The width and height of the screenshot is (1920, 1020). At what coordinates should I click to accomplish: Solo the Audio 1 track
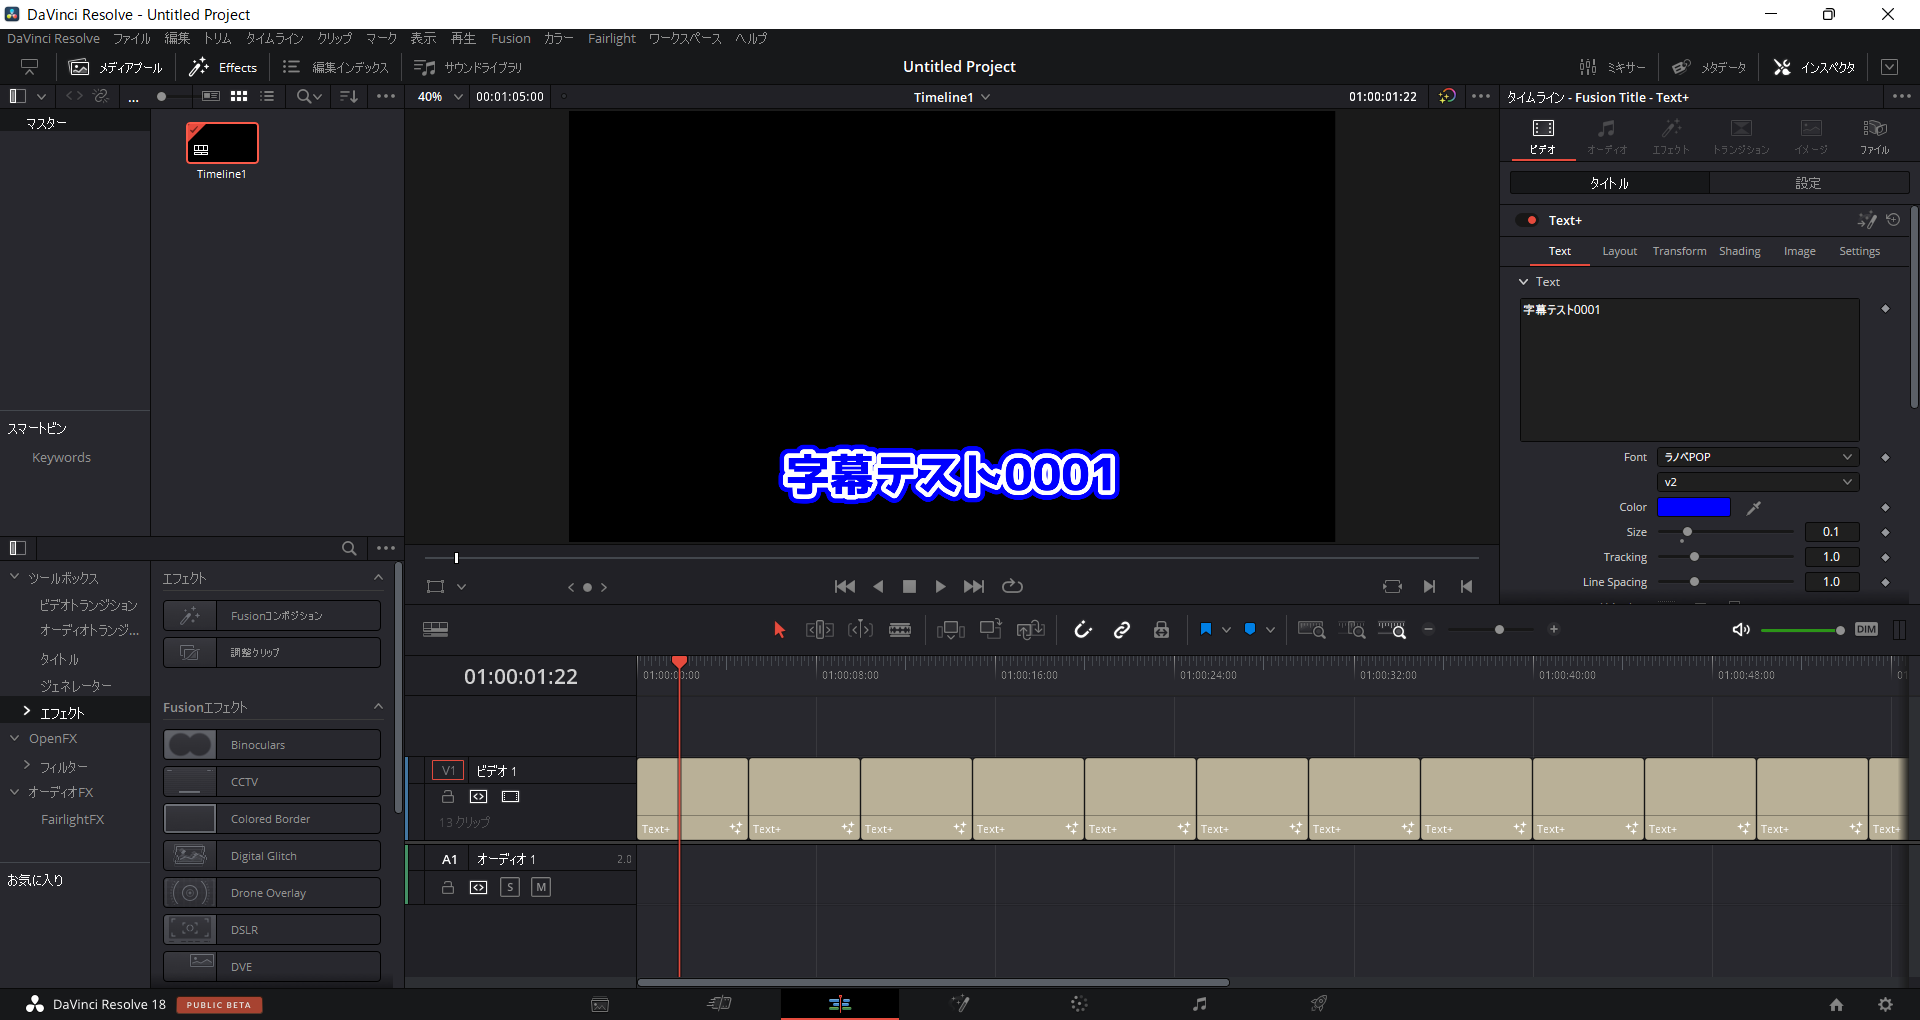tap(510, 887)
